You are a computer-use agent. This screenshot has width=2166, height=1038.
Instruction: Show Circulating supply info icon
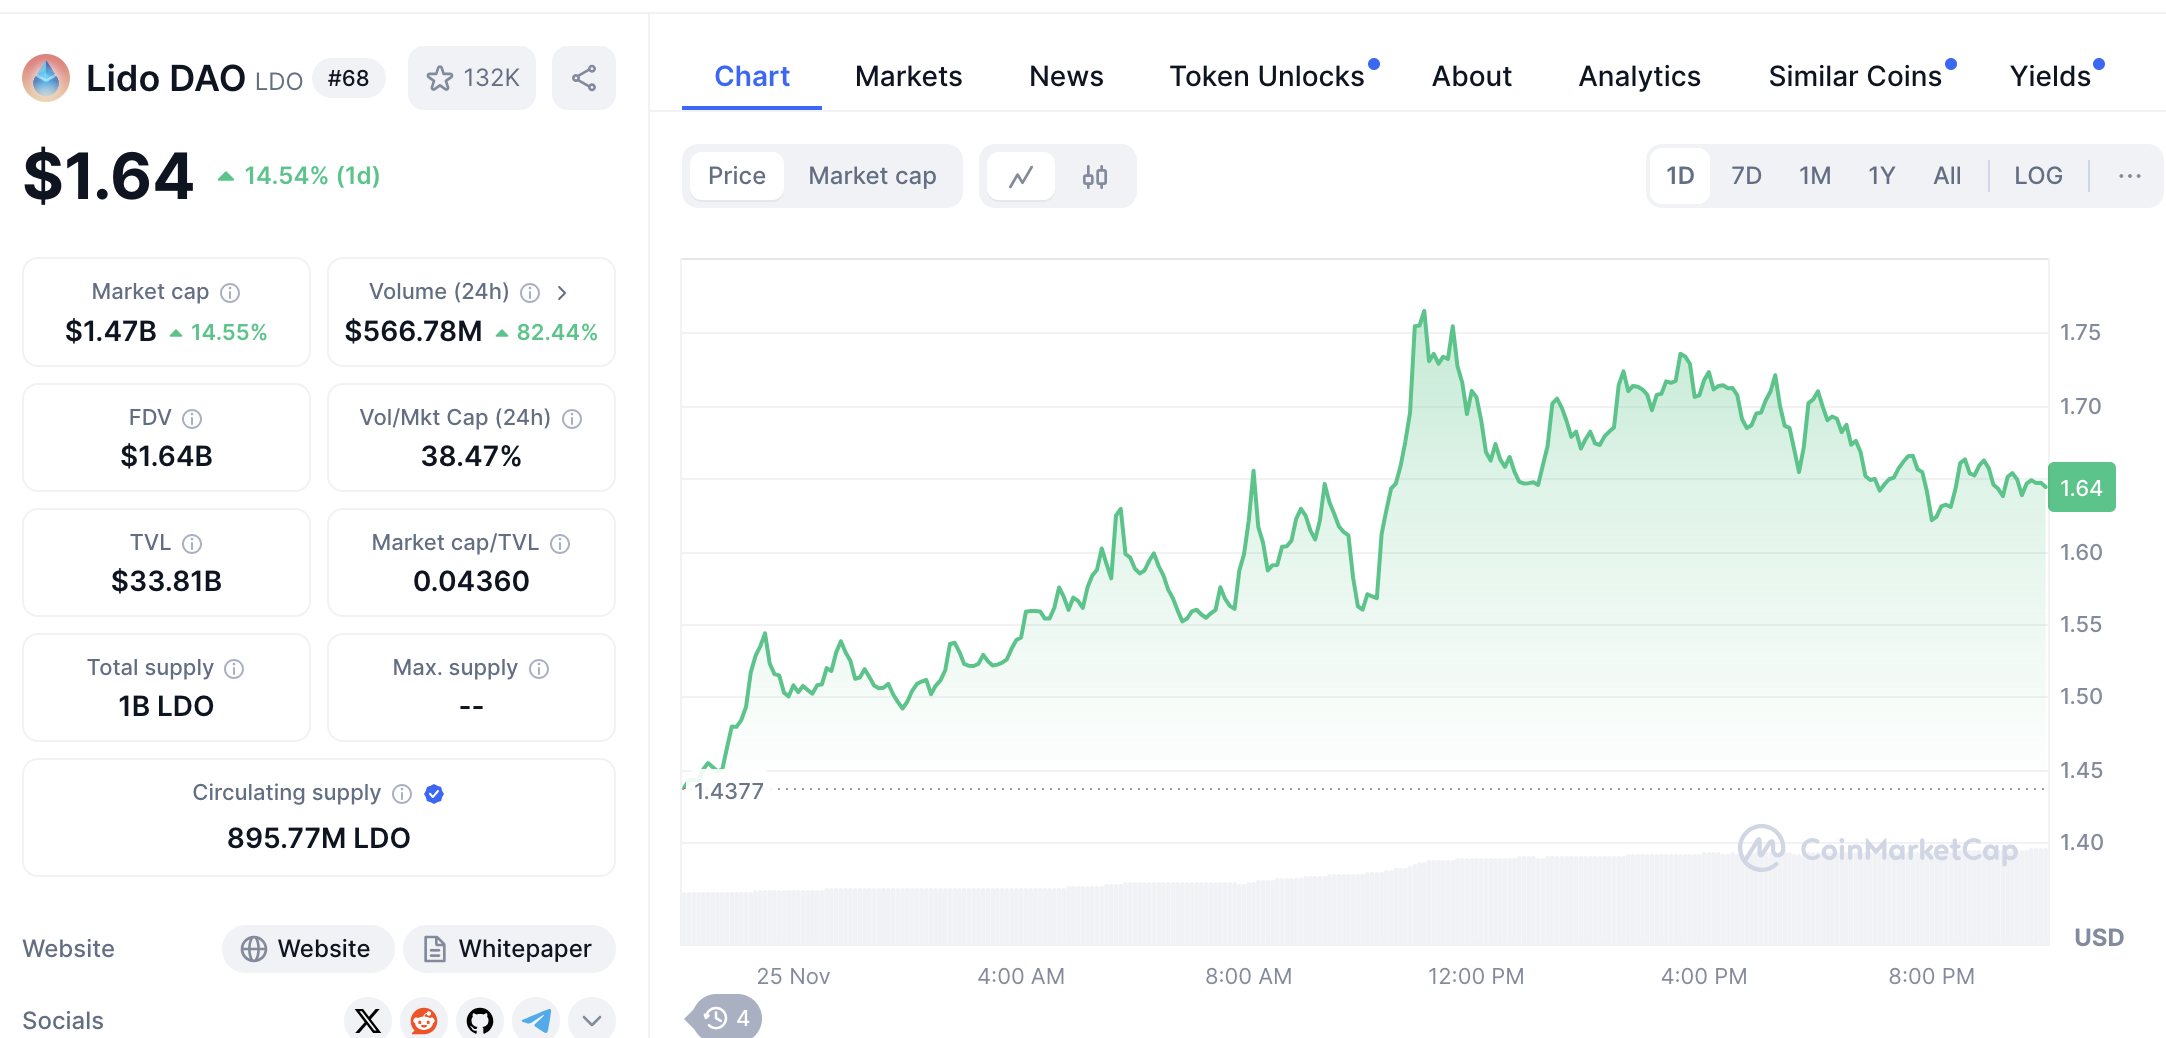click(x=402, y=793)
